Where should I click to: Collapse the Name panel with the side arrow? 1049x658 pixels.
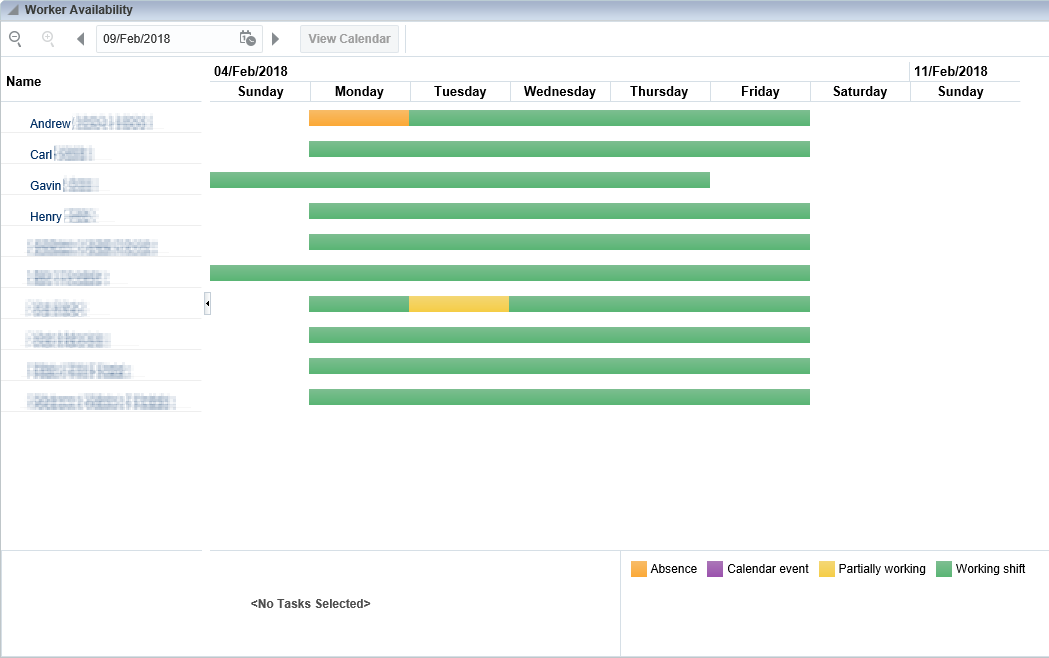click(207, 303)
